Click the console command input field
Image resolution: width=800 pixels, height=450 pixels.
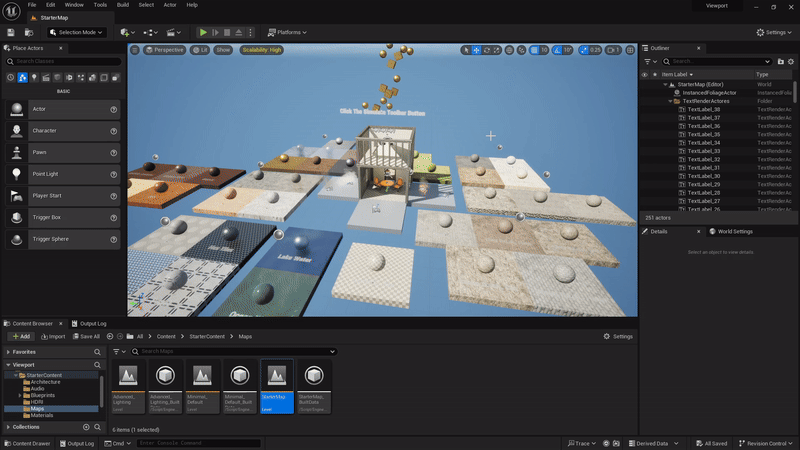pyautogui.click(x=199, y=443)
